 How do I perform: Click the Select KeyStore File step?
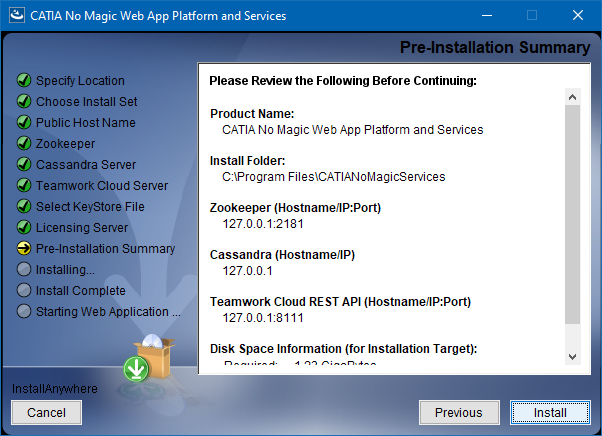pos(90,207)
